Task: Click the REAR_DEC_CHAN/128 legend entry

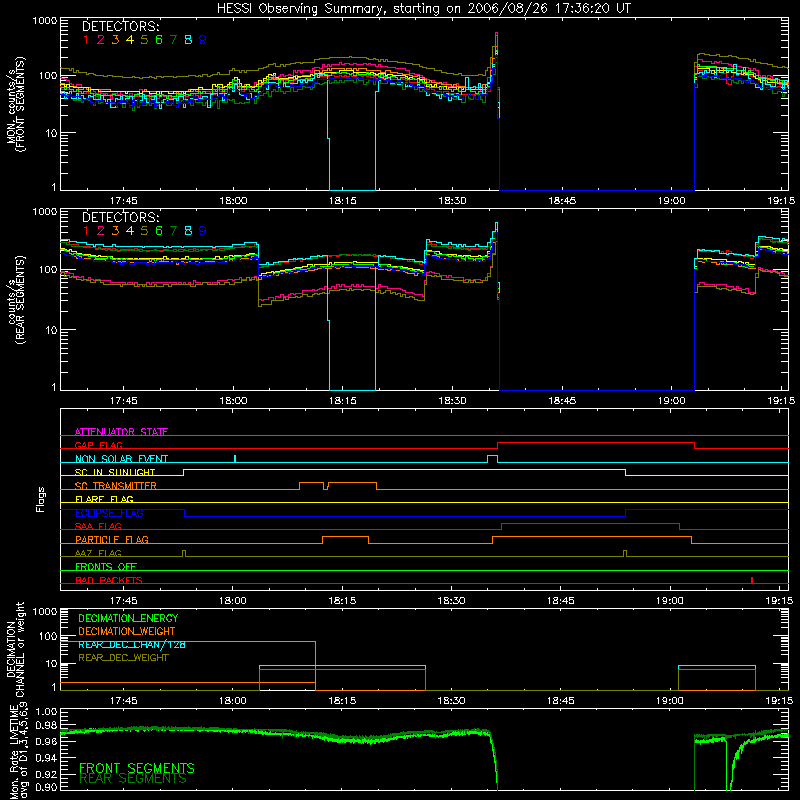Action: (x=132, y=645)
